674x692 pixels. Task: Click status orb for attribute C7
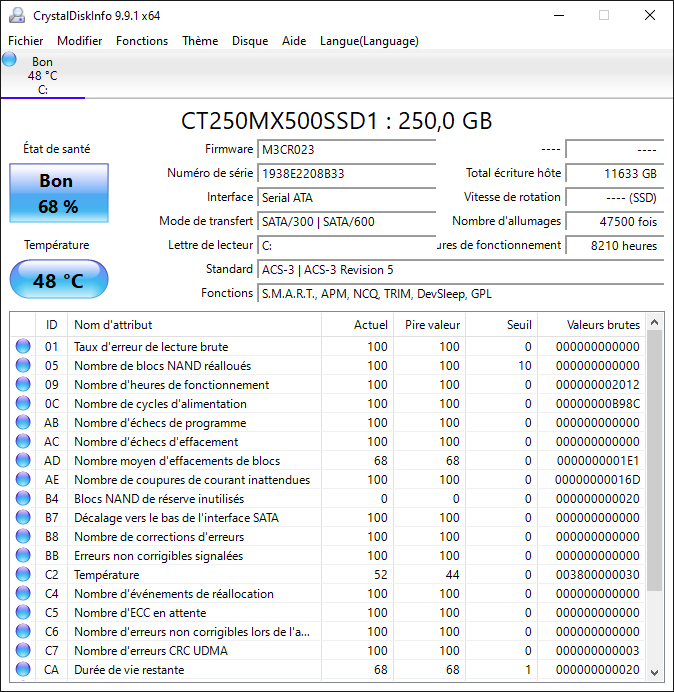tap(23, 650)
